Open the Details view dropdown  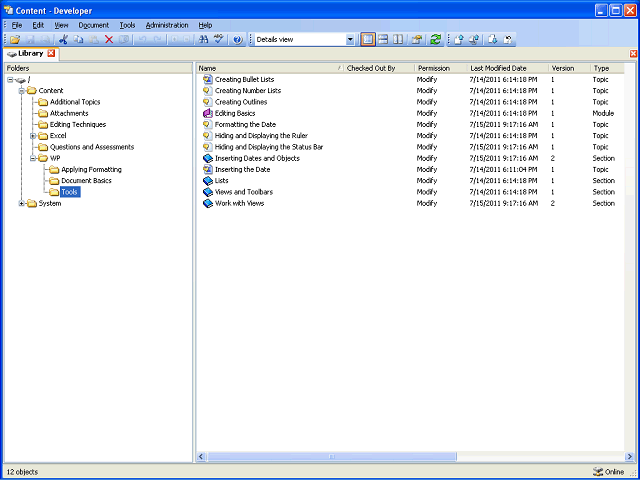(x=350, y=40)
